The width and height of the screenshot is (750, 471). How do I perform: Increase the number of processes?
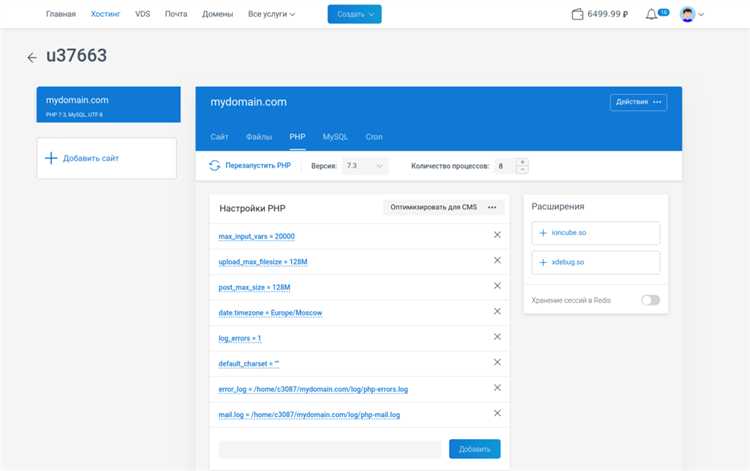(x=522, y=163)
